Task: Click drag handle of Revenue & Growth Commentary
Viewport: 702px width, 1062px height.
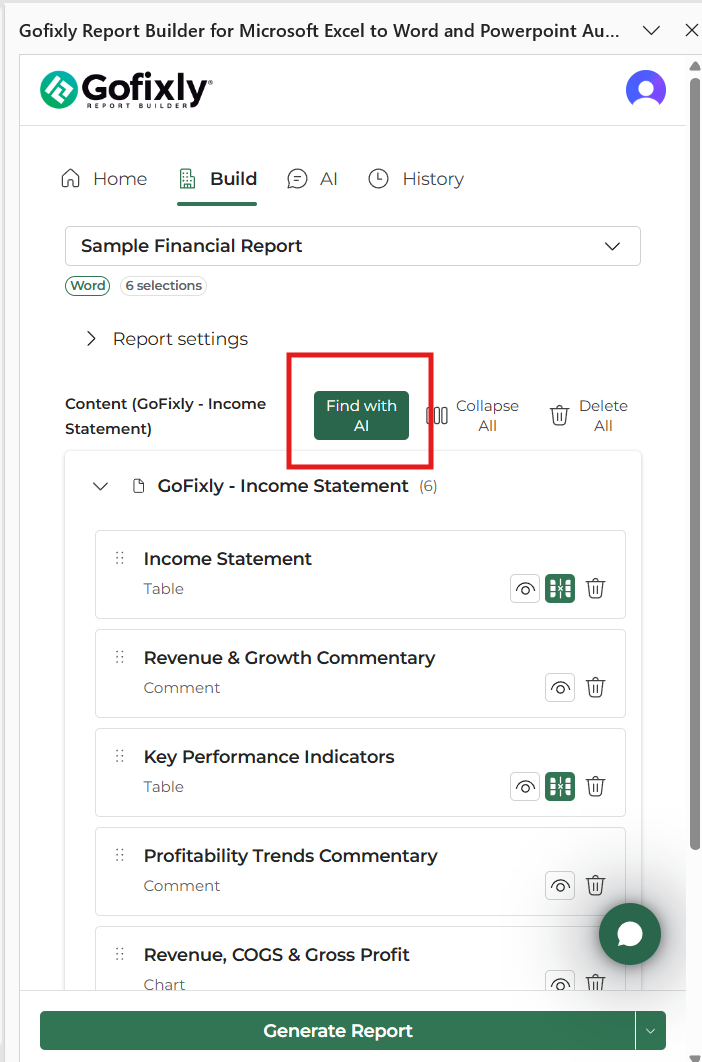Action: (120, 657)
